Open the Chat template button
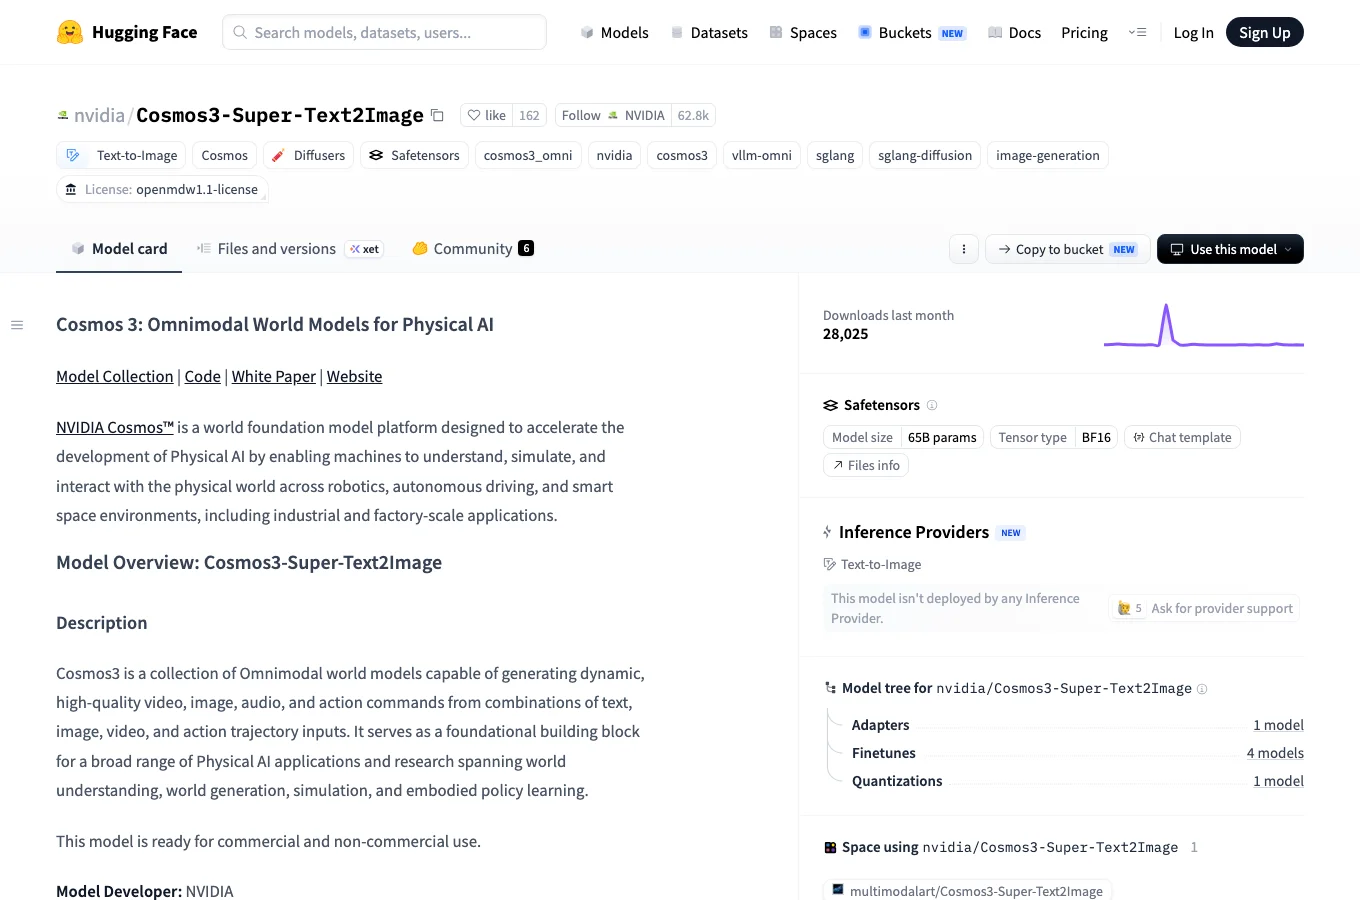 click(1182, 437)
